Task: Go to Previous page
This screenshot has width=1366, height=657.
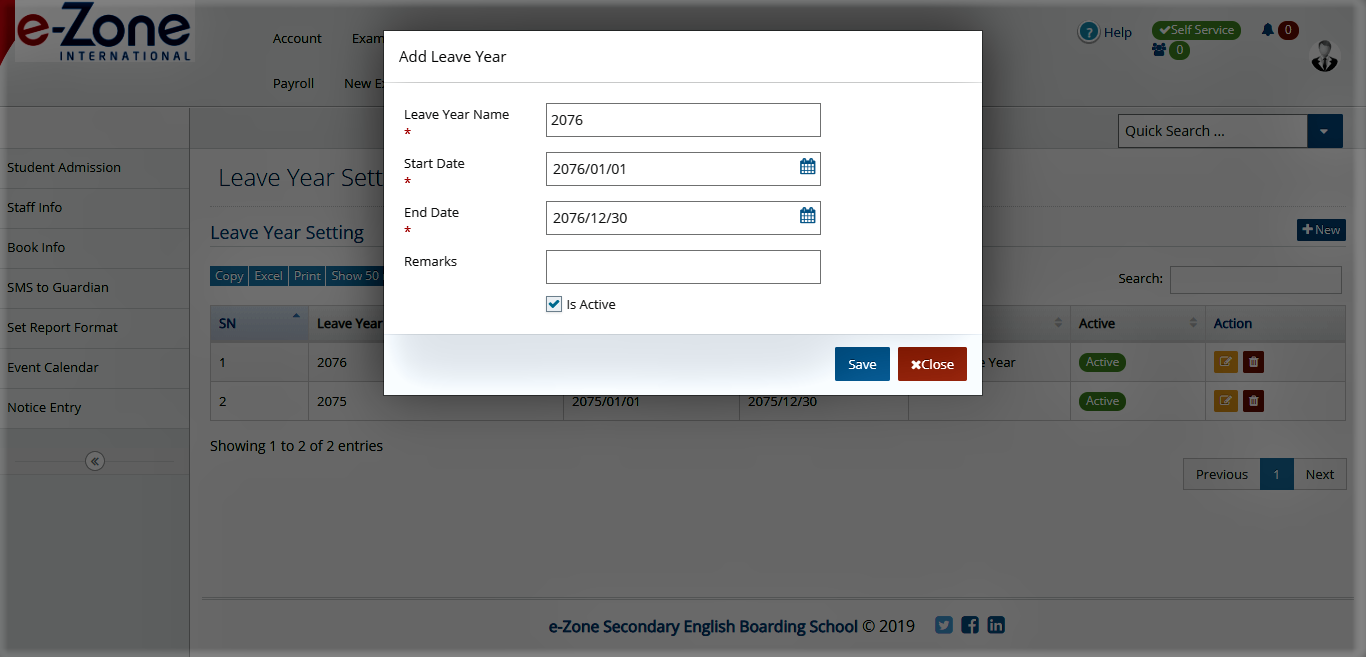Action: coord(1222,474)
